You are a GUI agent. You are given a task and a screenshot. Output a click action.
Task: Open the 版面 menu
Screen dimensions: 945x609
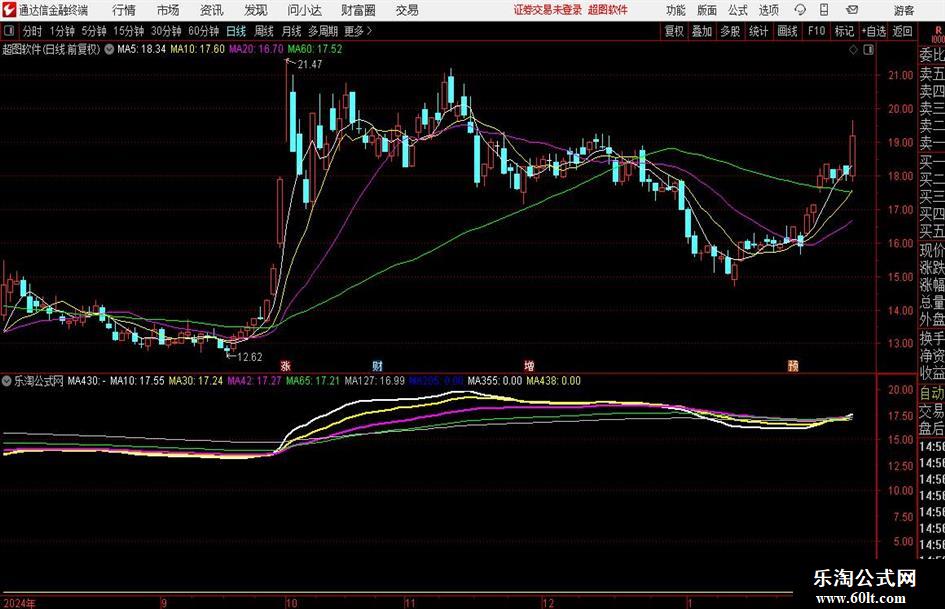point(706,10)
